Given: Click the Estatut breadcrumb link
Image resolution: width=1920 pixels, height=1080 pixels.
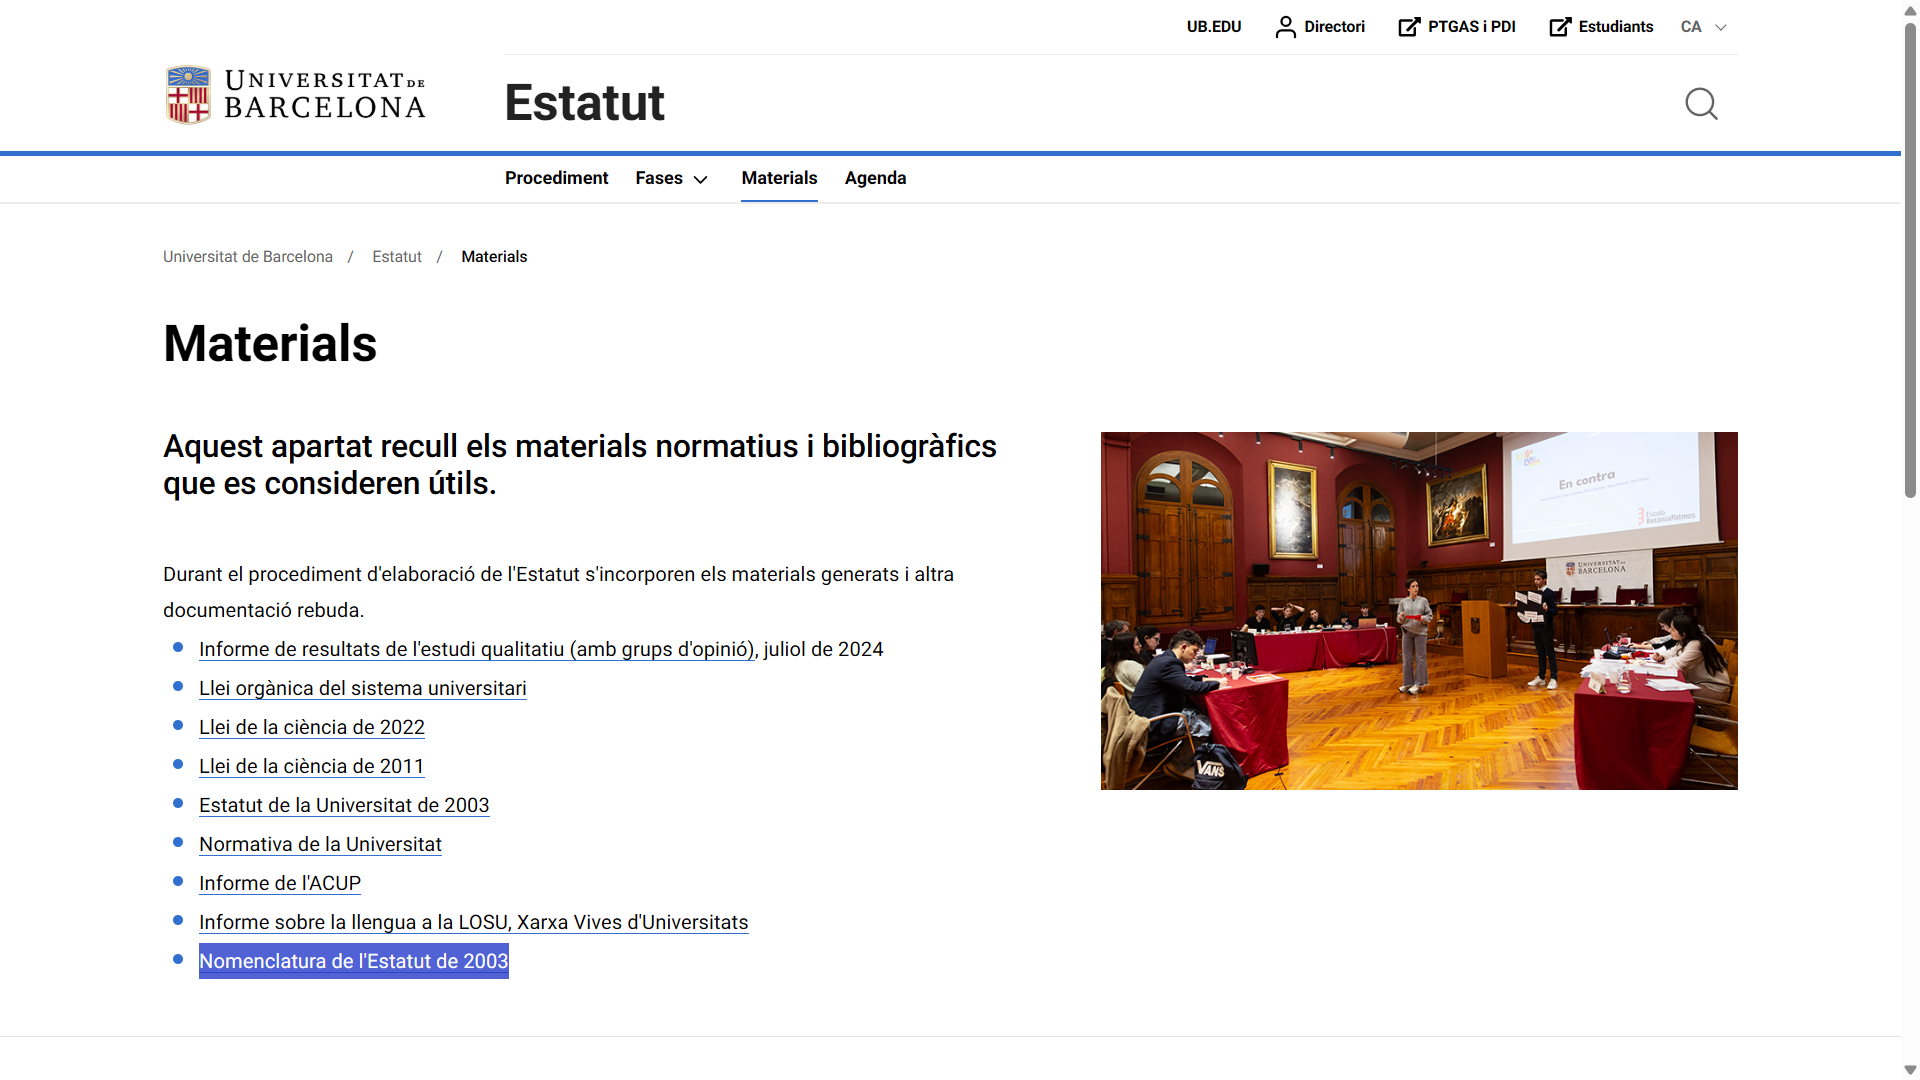Looking at the screenshot, I should (x=396, y=257).
